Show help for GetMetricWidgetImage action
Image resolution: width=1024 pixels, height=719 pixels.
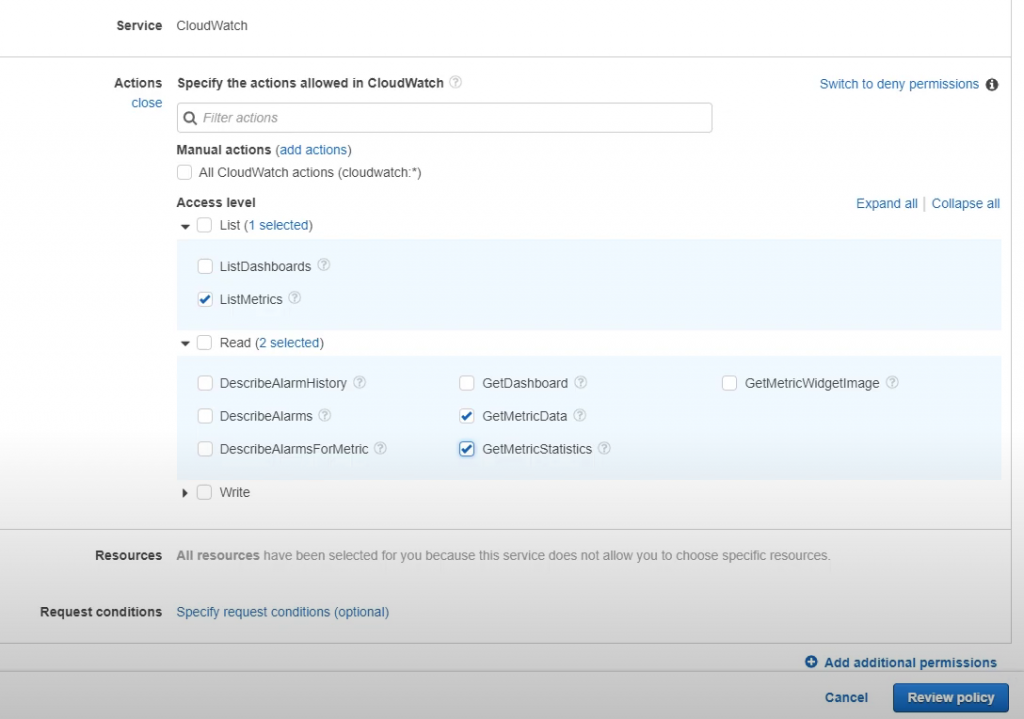coord(892,382)
